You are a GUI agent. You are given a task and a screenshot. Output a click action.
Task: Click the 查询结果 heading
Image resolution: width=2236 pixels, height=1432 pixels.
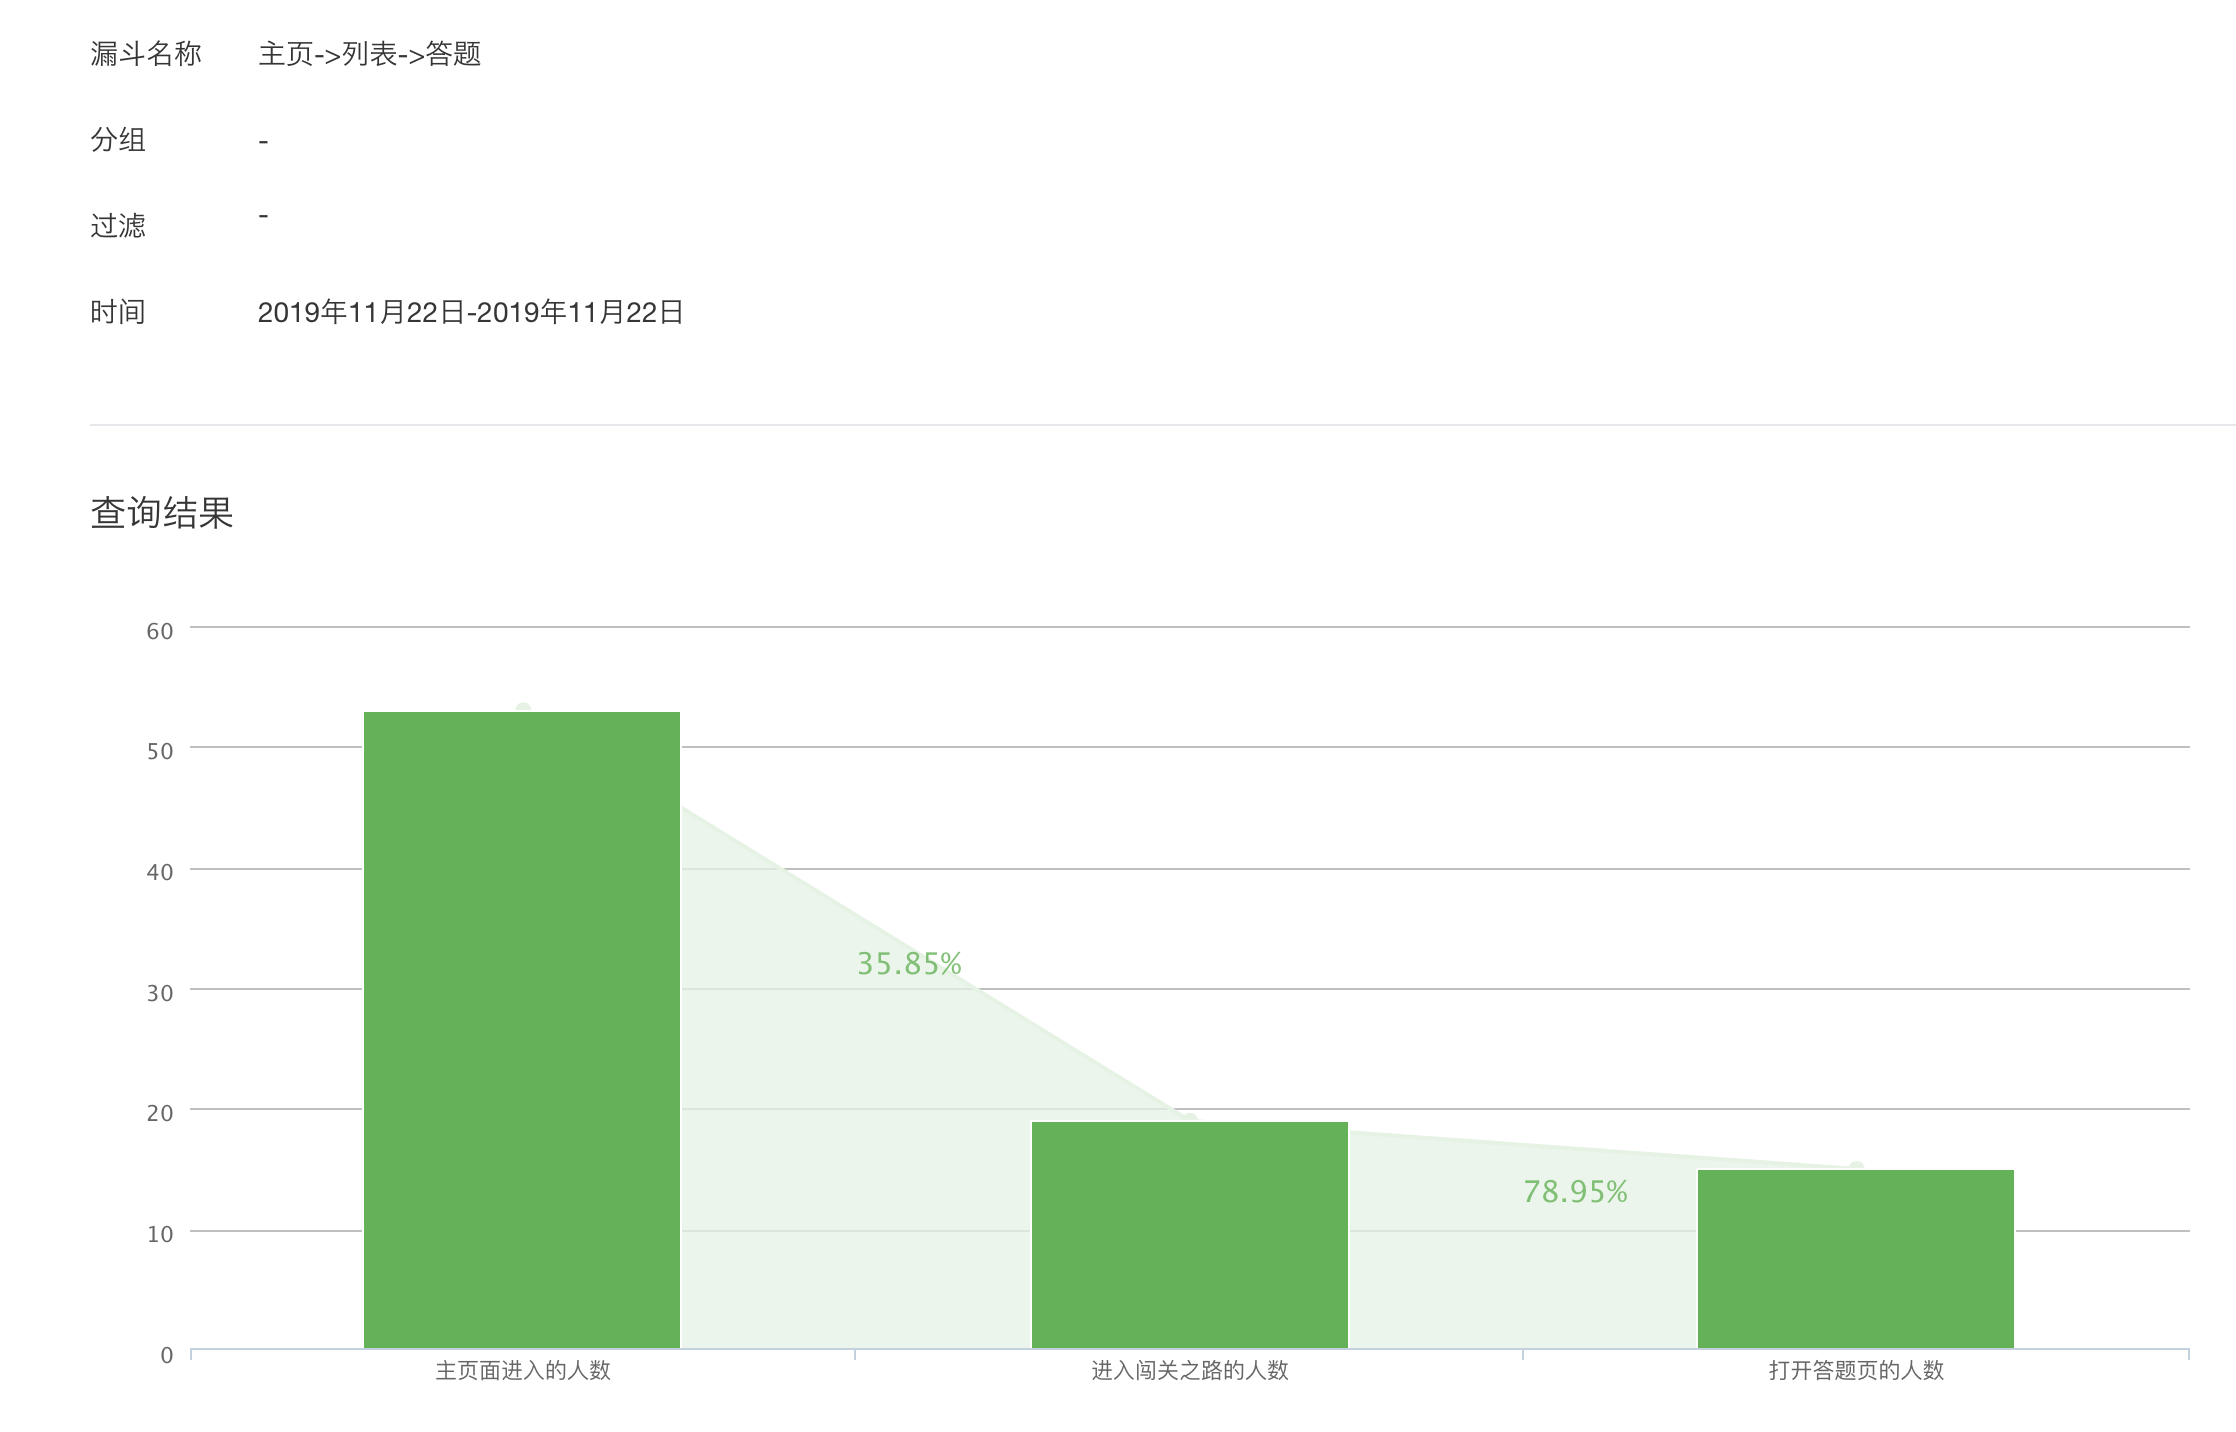pyautogui.click(x=162, y=513)
